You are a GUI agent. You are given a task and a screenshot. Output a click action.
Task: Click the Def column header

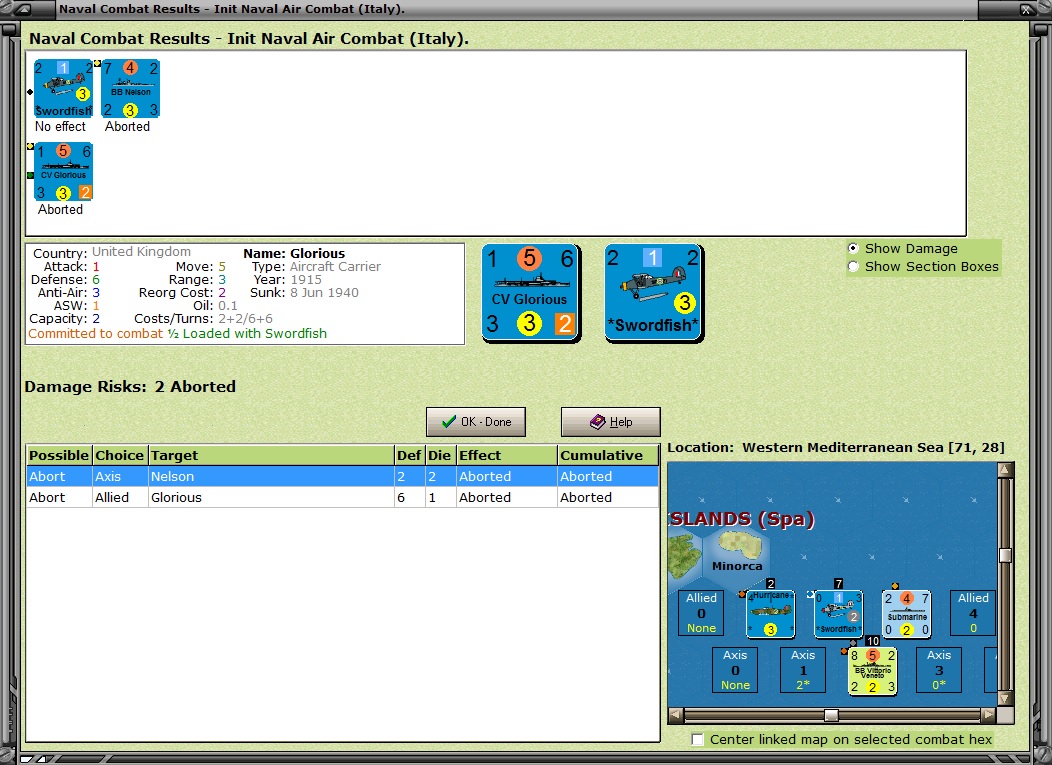coord(409,455)
